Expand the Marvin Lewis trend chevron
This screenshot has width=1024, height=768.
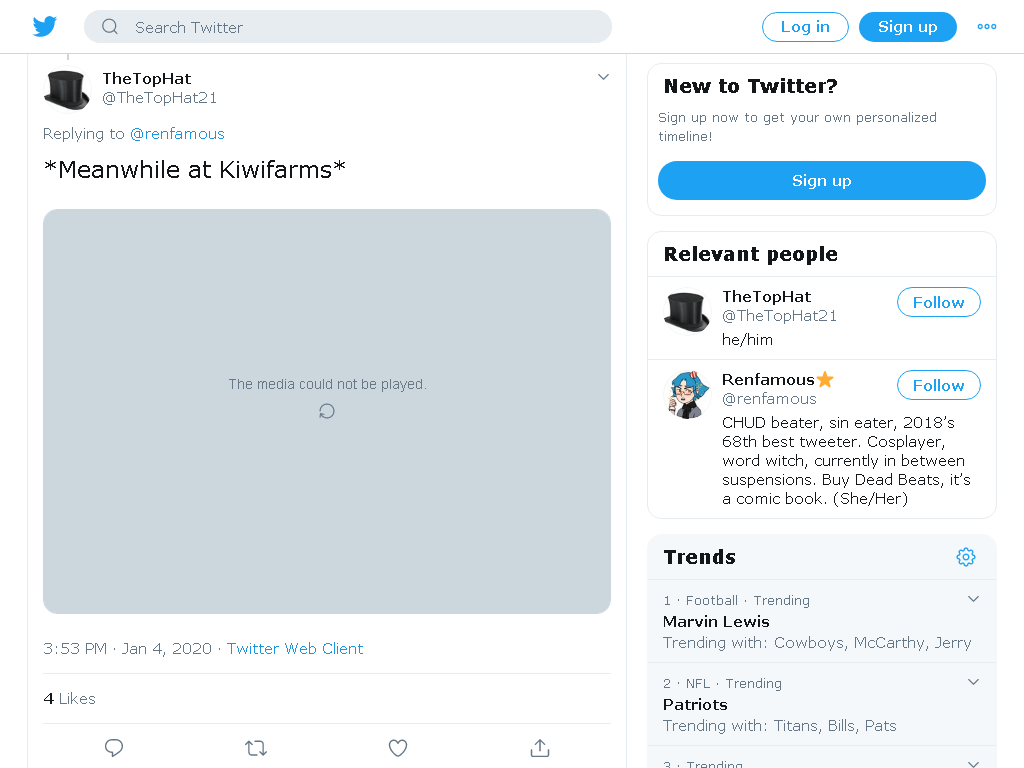pyautogui.click(x=973, y=599)
